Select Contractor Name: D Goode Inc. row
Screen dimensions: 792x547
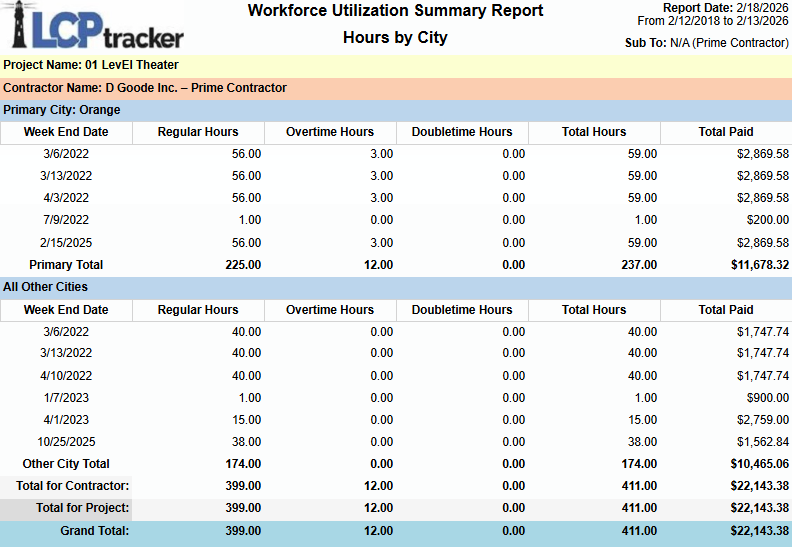click(396, 88)
